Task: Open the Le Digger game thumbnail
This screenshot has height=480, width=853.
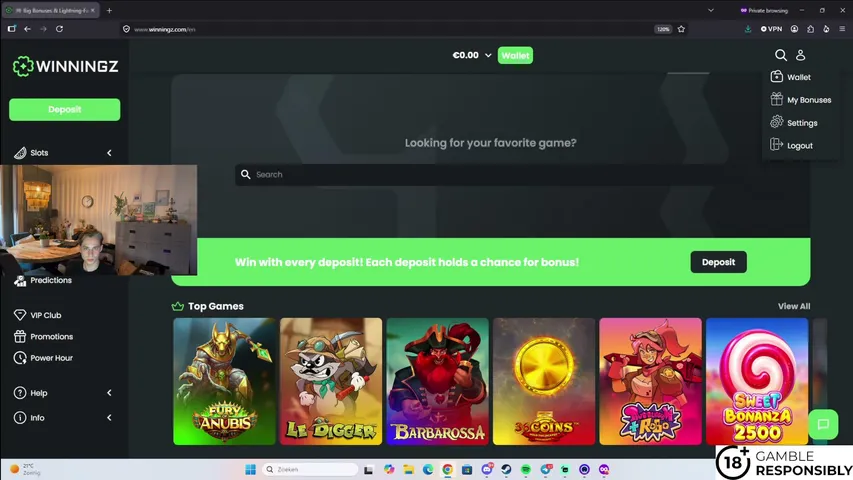Action: coord(331,381)
